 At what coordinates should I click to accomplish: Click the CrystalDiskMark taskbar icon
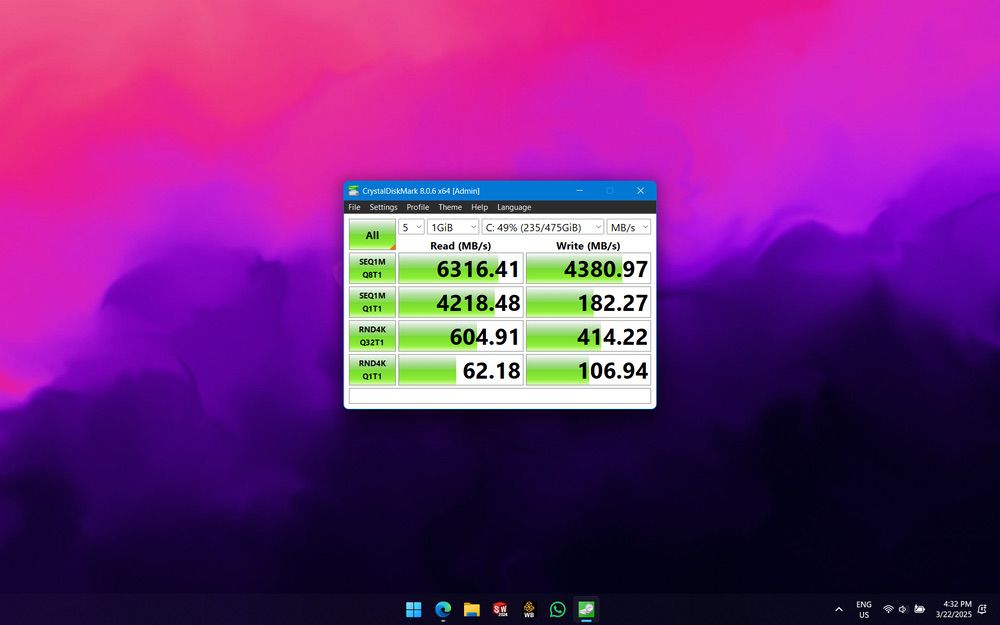[x=586, y=609]
